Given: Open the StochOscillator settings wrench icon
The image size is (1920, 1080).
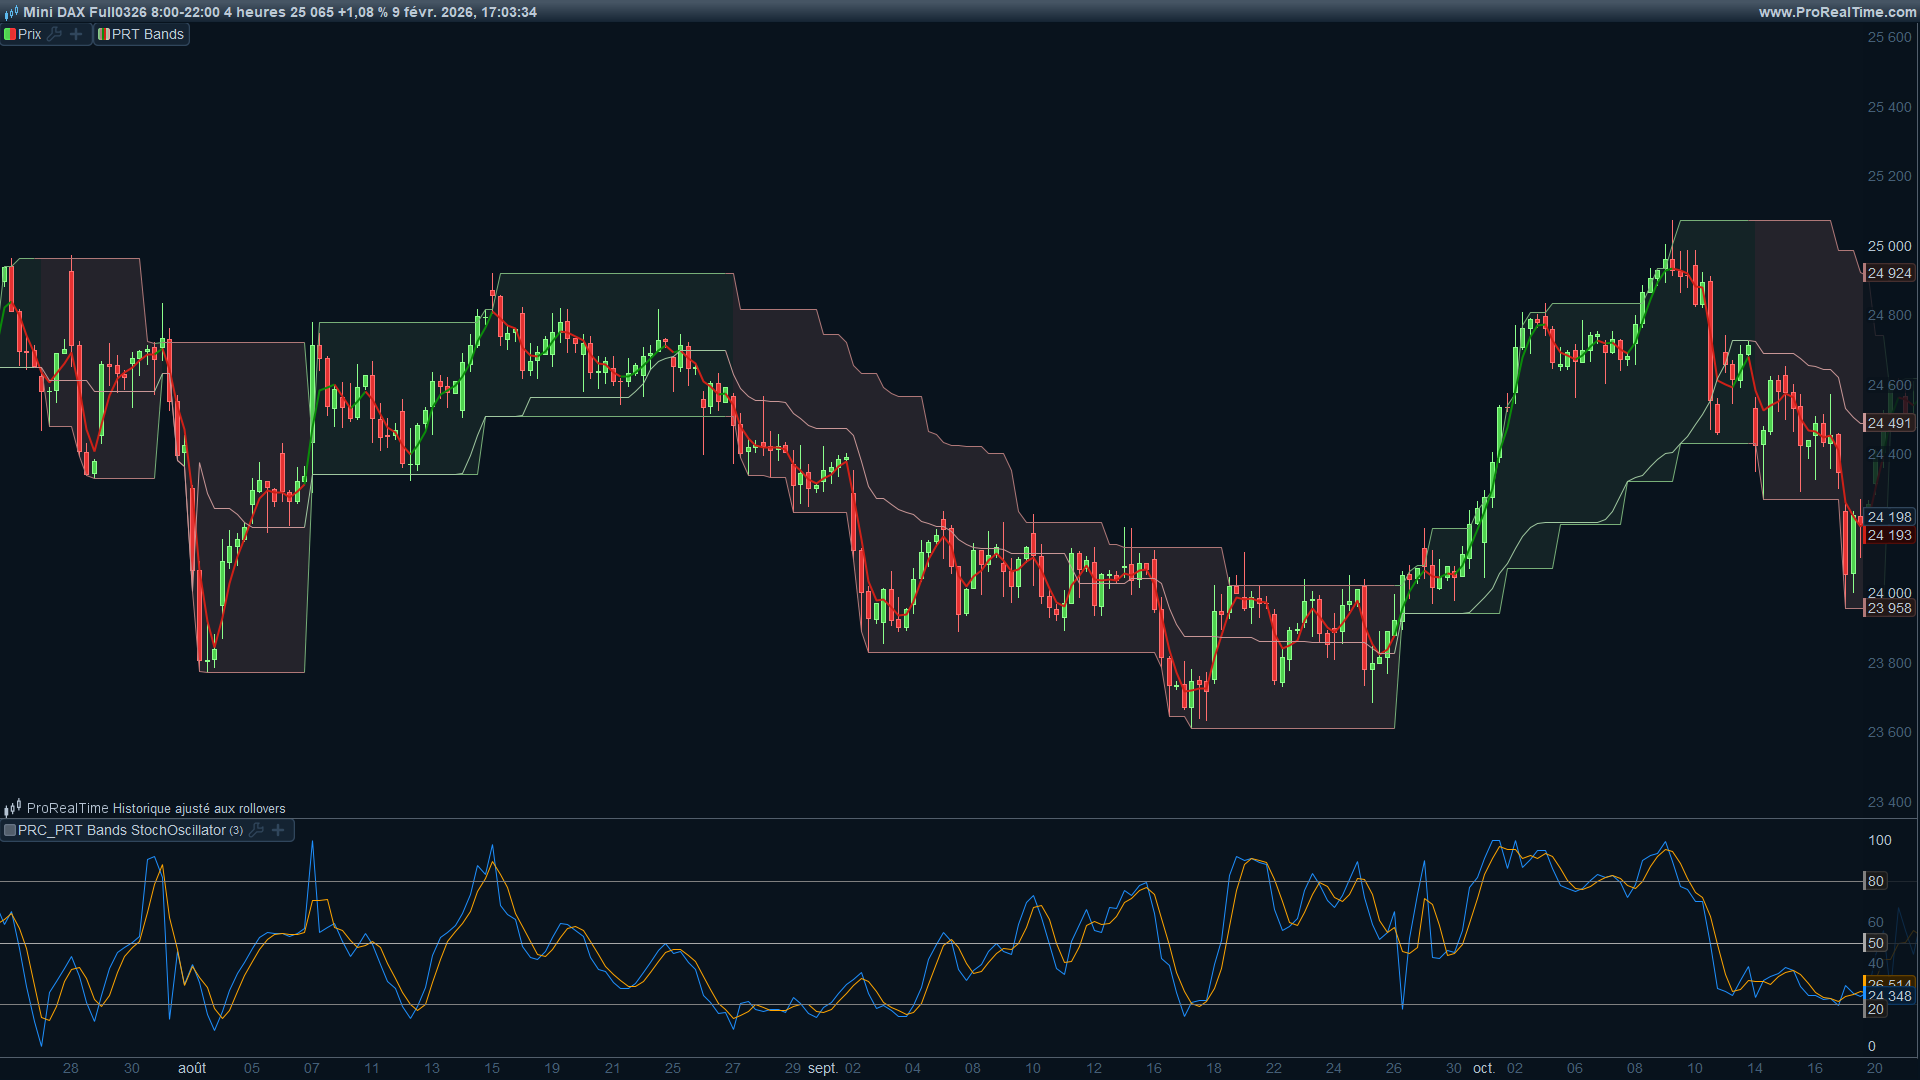Looking at the screenshot, I should pos(256,830).
